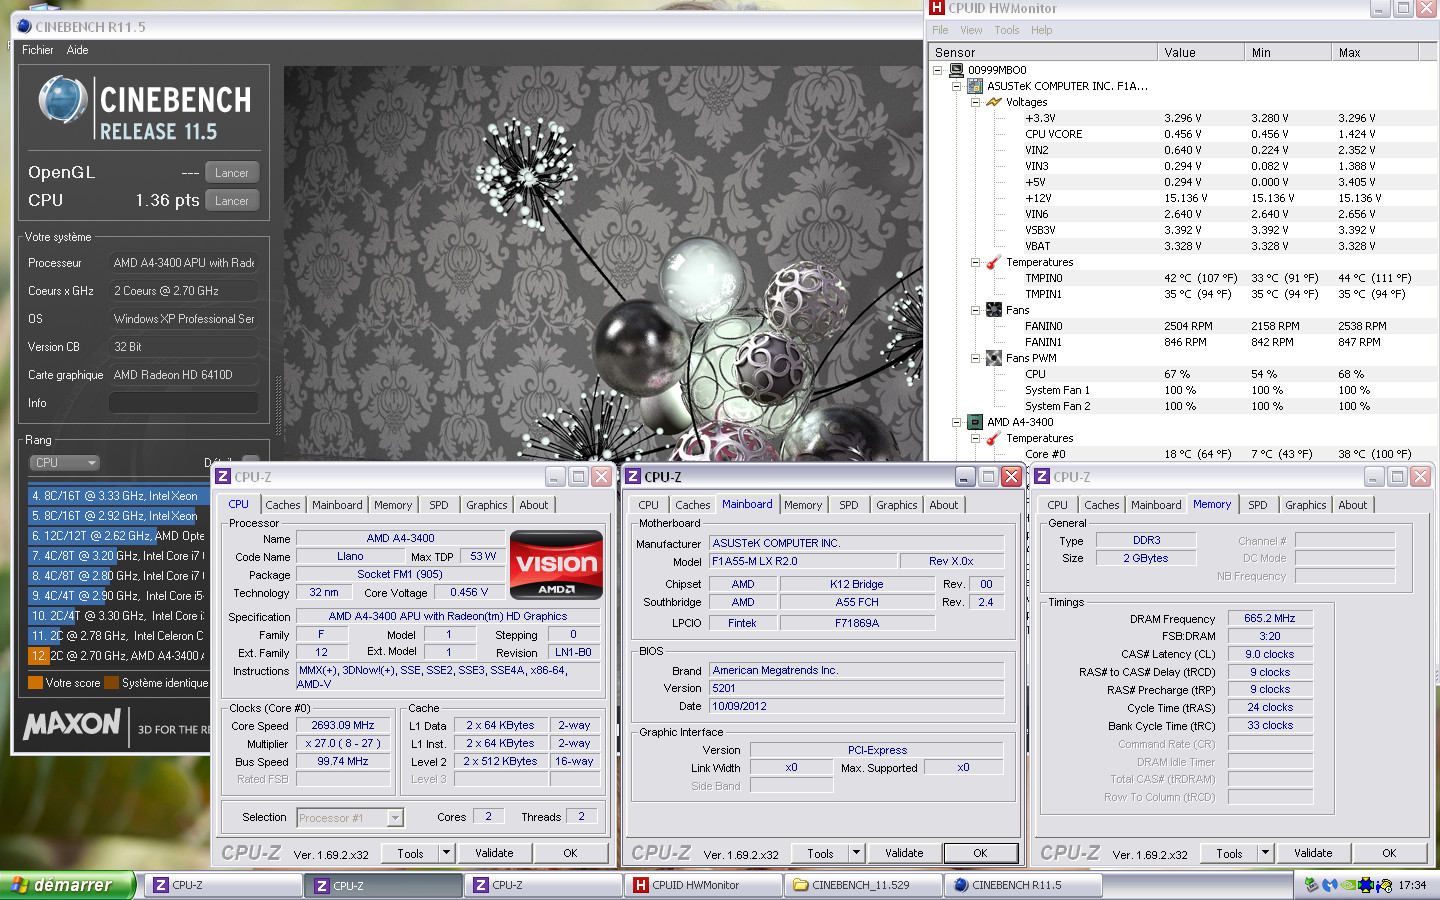Open the HWMonitor Tools menu
Viewport: 1440px width, 900px height.
[x=1007, y=30]
